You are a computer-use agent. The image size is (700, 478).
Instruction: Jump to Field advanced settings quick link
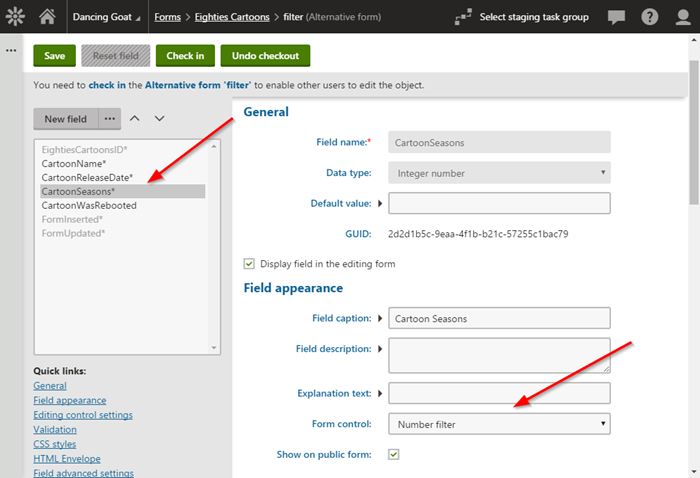83,473
